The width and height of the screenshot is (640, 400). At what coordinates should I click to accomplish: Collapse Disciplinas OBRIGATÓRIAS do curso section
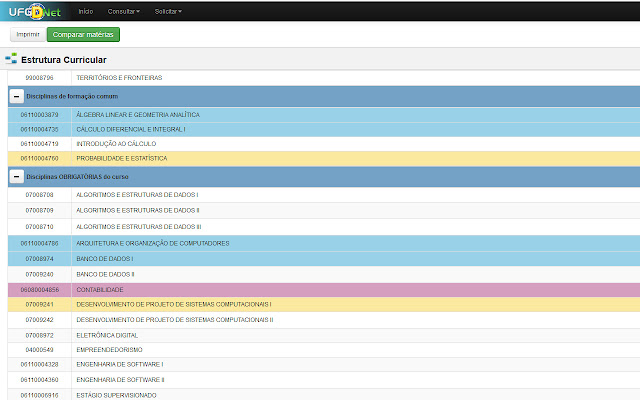click(16, 176)
